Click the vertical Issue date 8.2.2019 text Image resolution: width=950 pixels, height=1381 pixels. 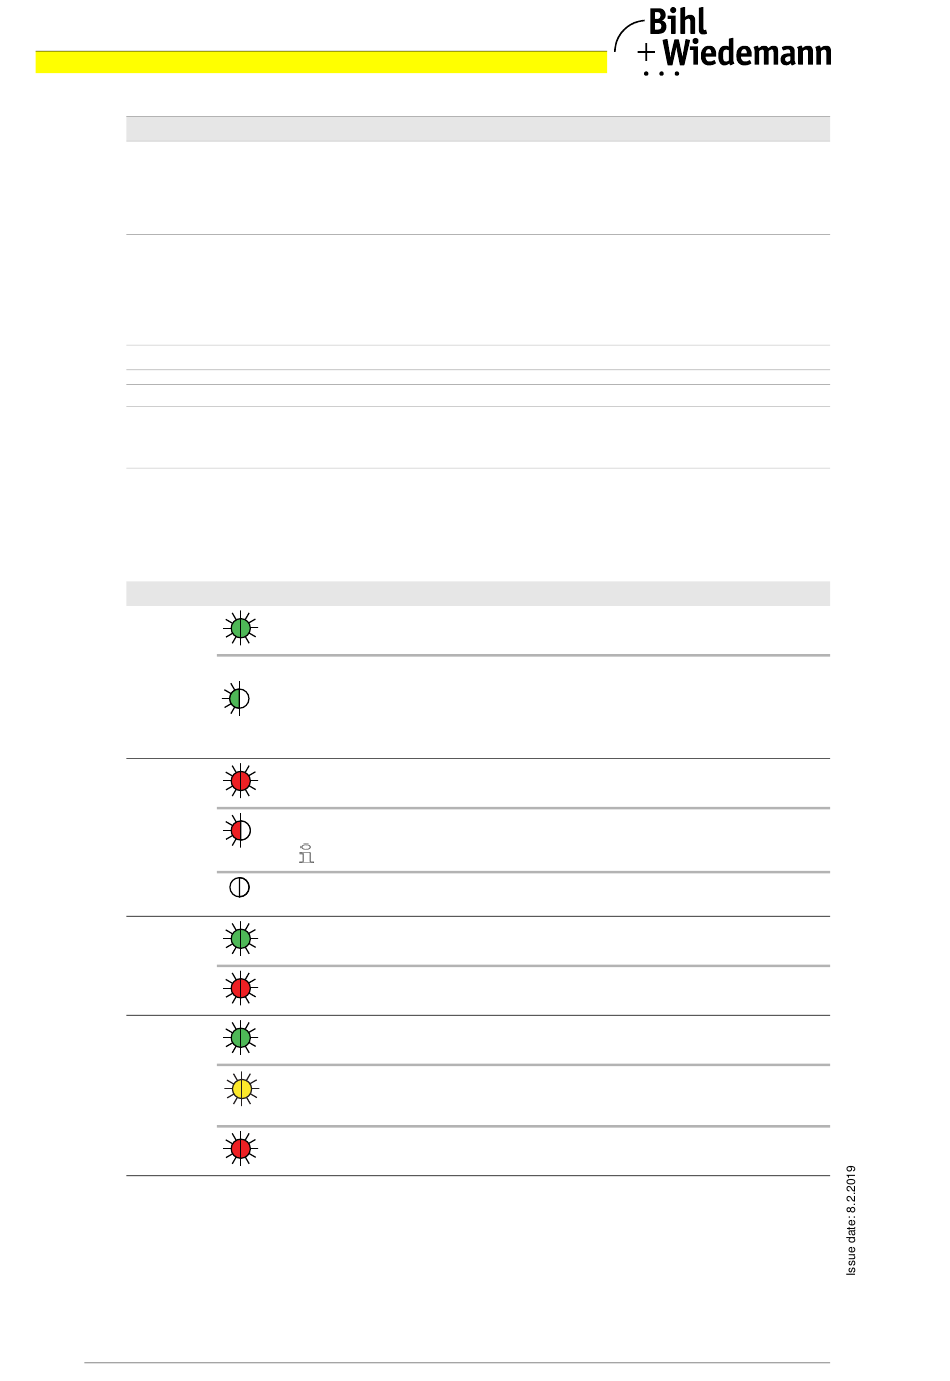point(851,1220)
